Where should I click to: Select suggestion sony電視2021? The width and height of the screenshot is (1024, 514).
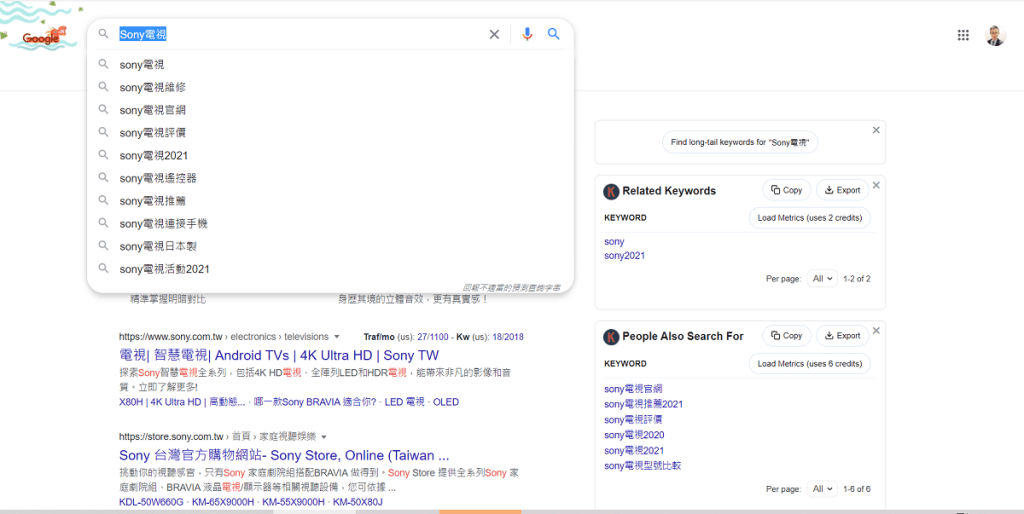pos(330,155)
